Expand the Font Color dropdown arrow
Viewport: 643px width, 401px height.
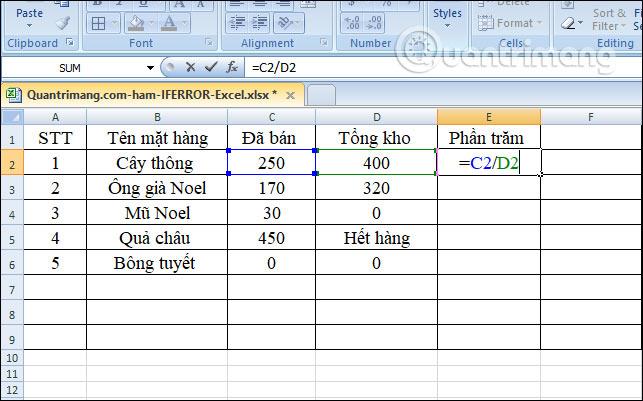click(184, 24)
